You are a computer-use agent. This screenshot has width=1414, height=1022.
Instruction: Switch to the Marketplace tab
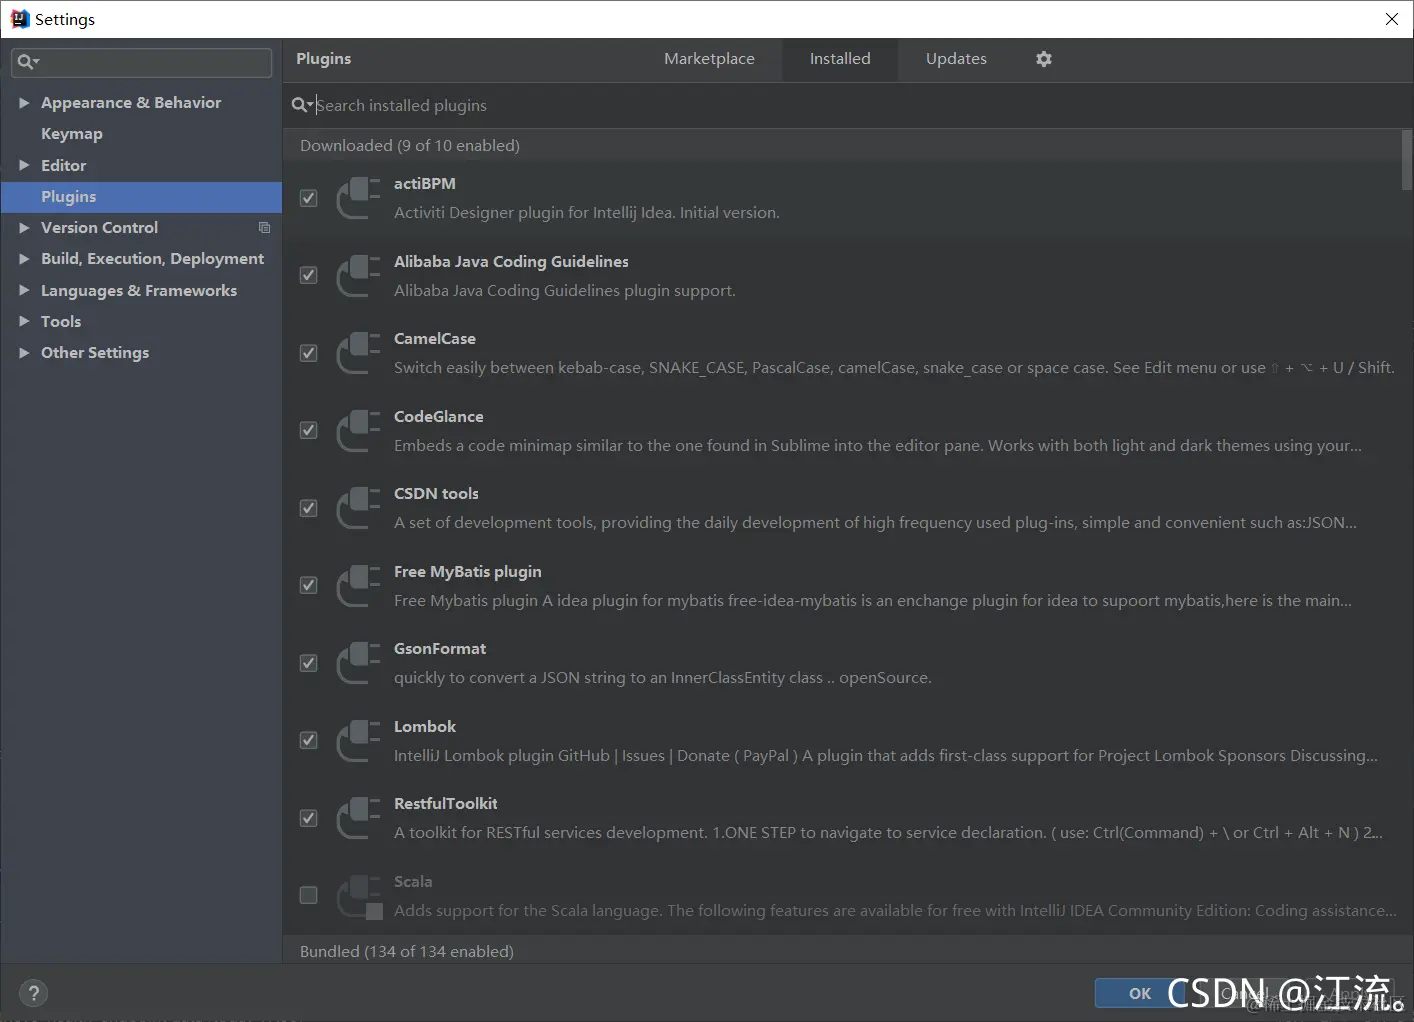point(709,59)
